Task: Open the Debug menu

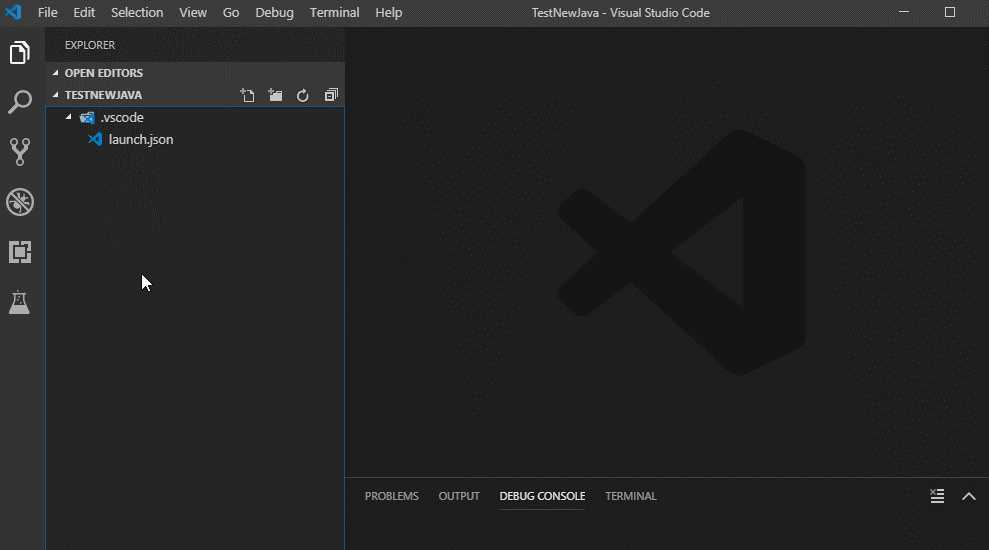Action: [x=274, y=13]
